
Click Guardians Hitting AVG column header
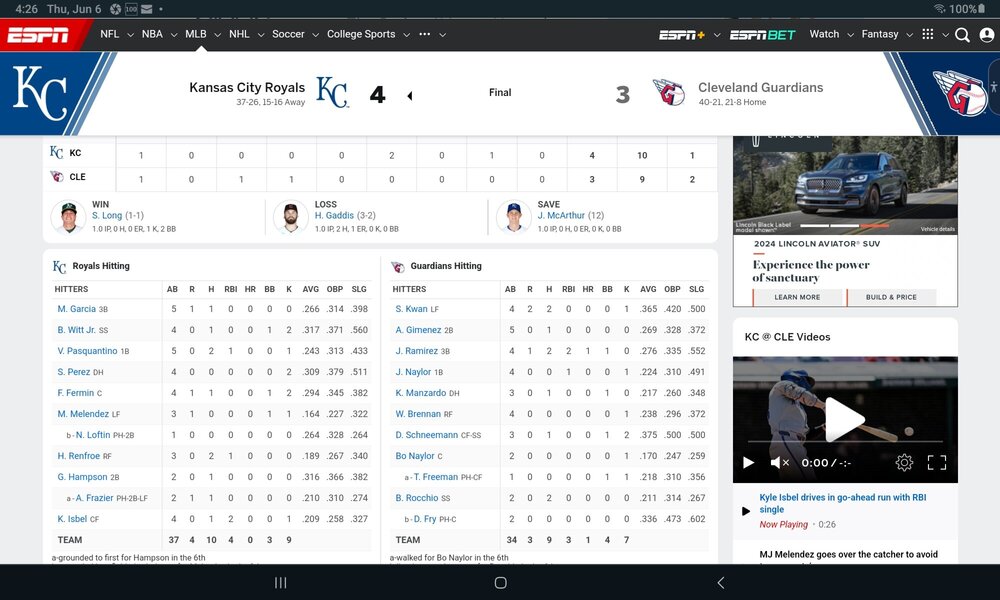point(648,289)
